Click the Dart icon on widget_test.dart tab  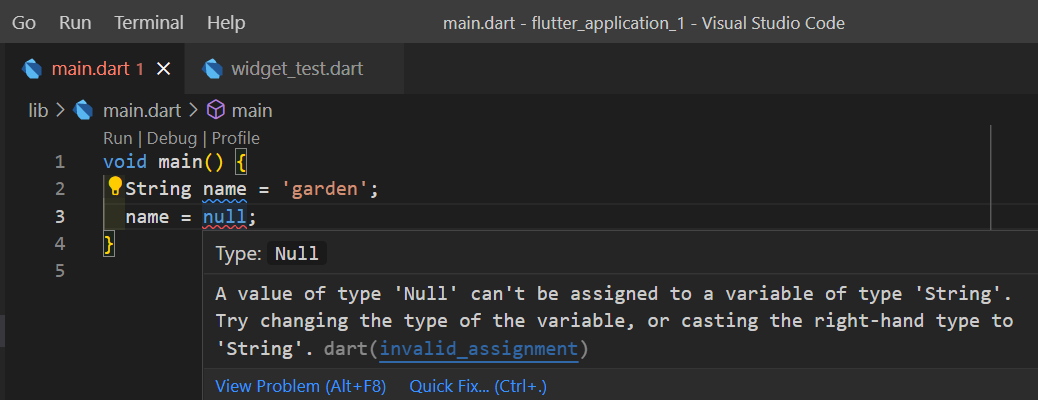(x=212, y=69)
